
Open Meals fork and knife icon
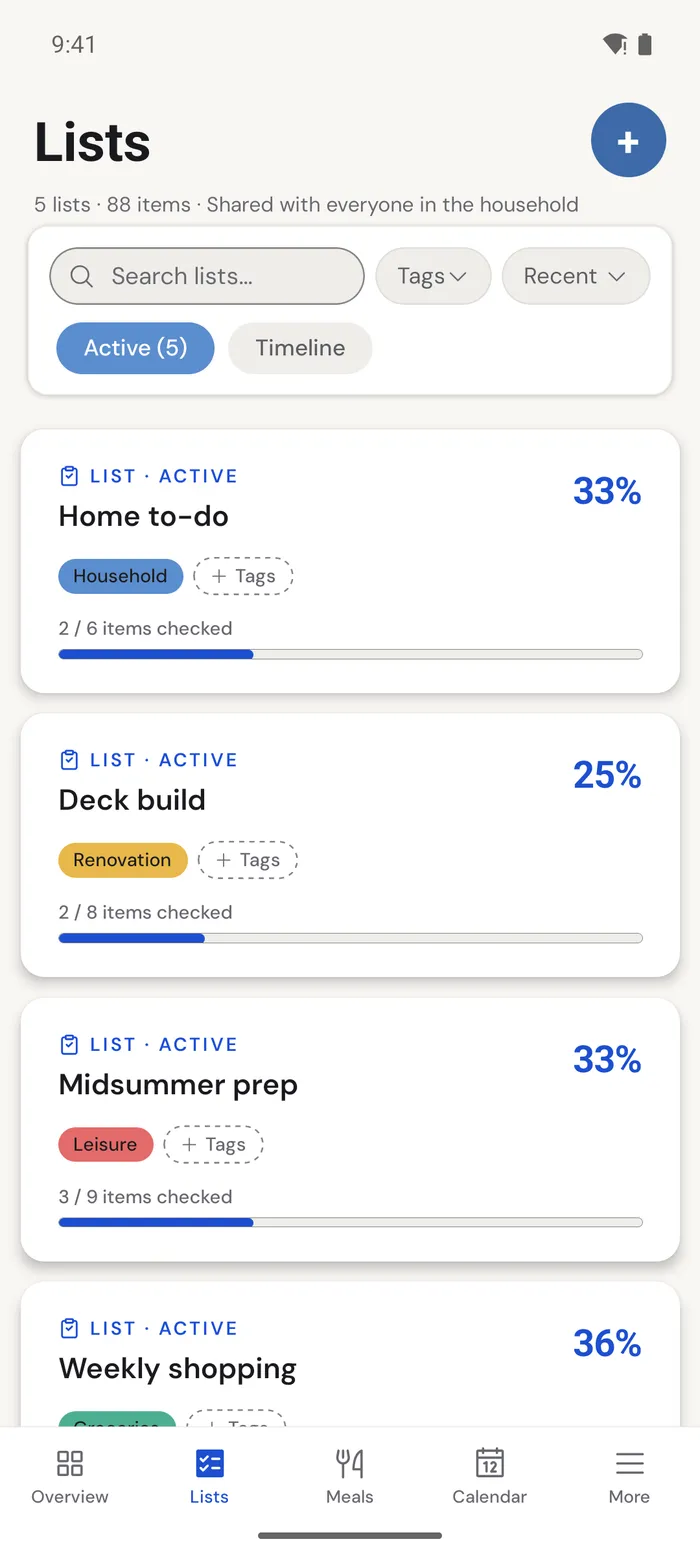coord(350,1464)
